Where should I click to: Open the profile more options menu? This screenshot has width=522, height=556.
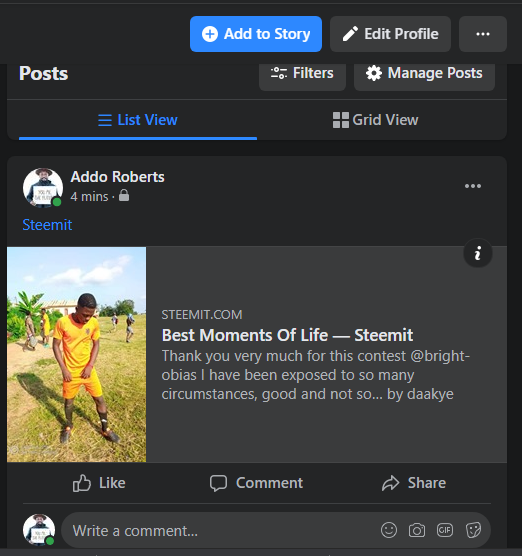pyautogui.click(x=483, y=34)
